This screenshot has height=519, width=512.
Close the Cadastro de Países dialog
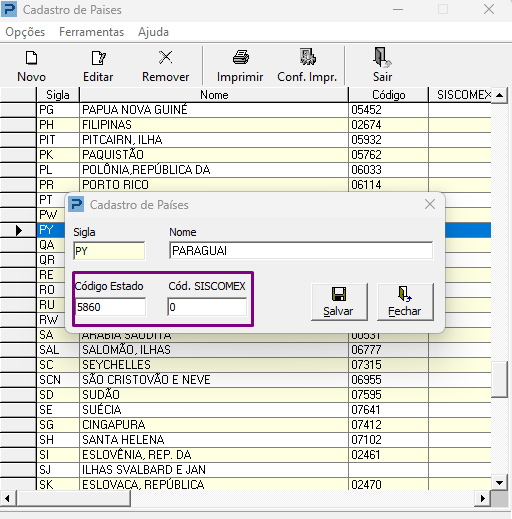(x=430, y=204)
